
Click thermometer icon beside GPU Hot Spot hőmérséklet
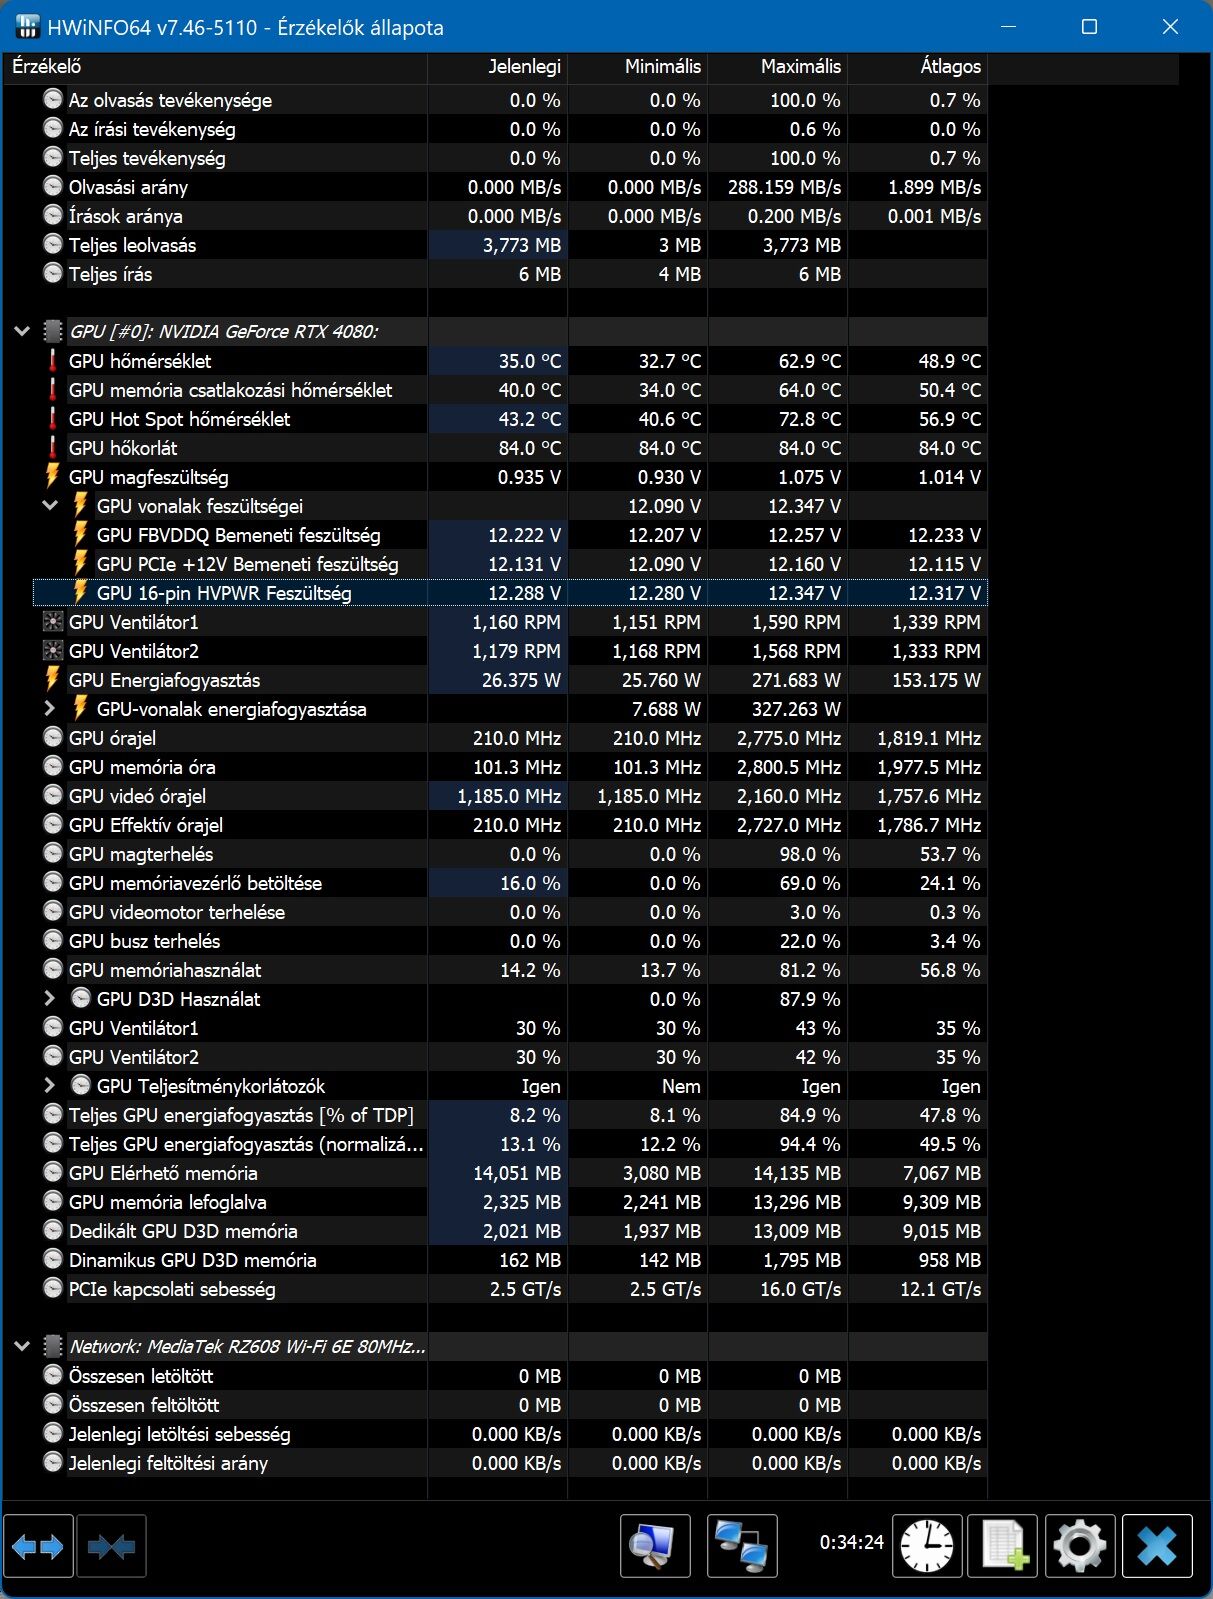click(x=53, y=419)
